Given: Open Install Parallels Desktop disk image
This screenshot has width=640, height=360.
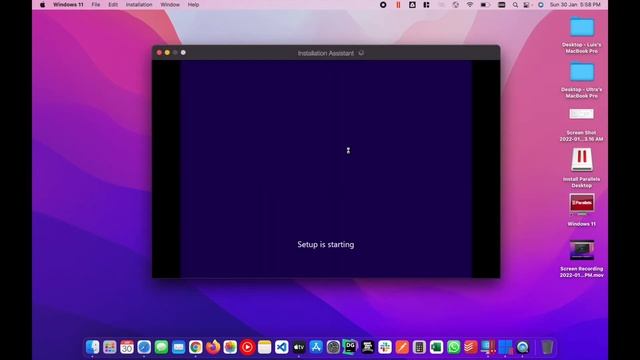Looking at the screenshot, I should (x=582, y=160).
